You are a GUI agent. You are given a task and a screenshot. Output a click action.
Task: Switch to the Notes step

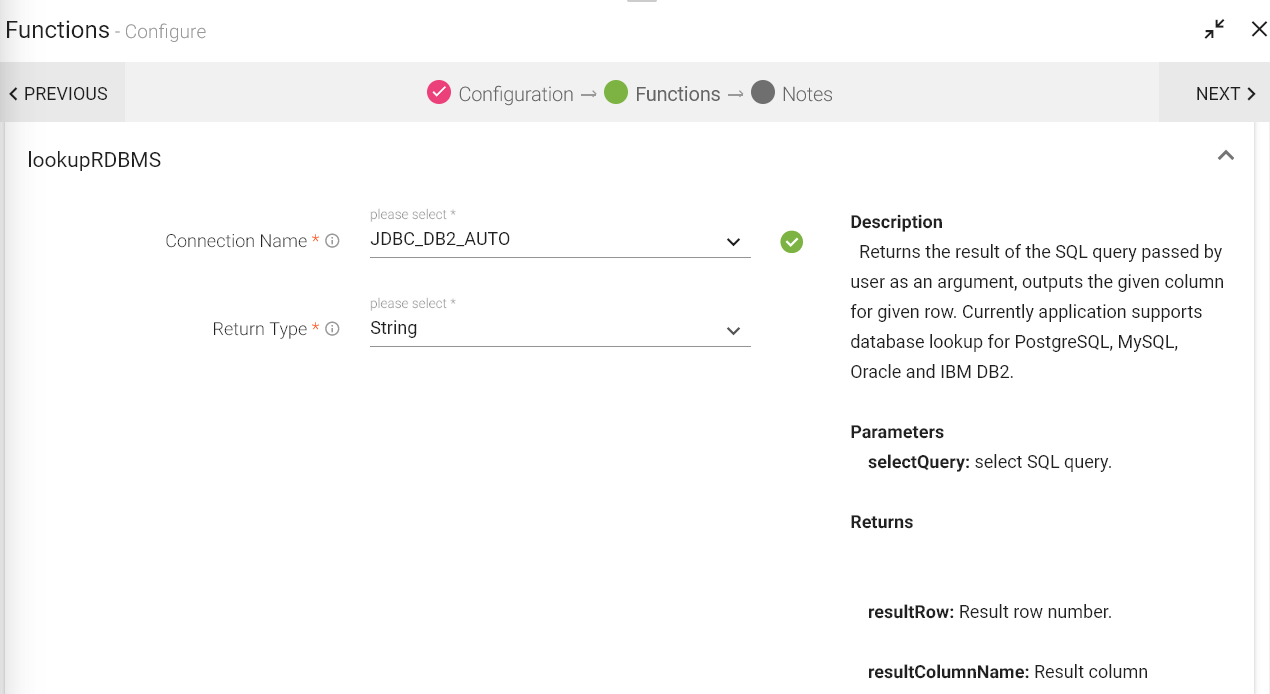pyautogui.click(x=806, y=93)
